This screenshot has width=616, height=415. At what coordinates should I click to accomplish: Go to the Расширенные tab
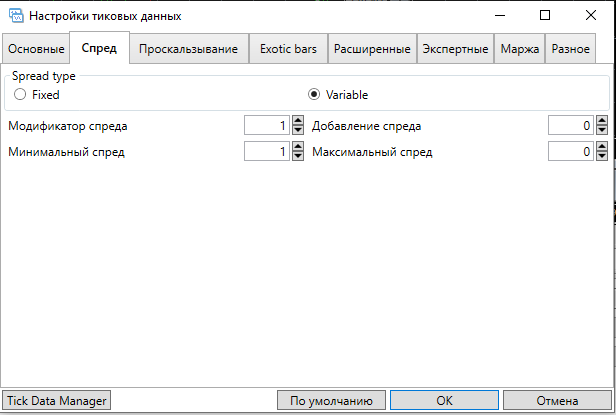point(372,49)
